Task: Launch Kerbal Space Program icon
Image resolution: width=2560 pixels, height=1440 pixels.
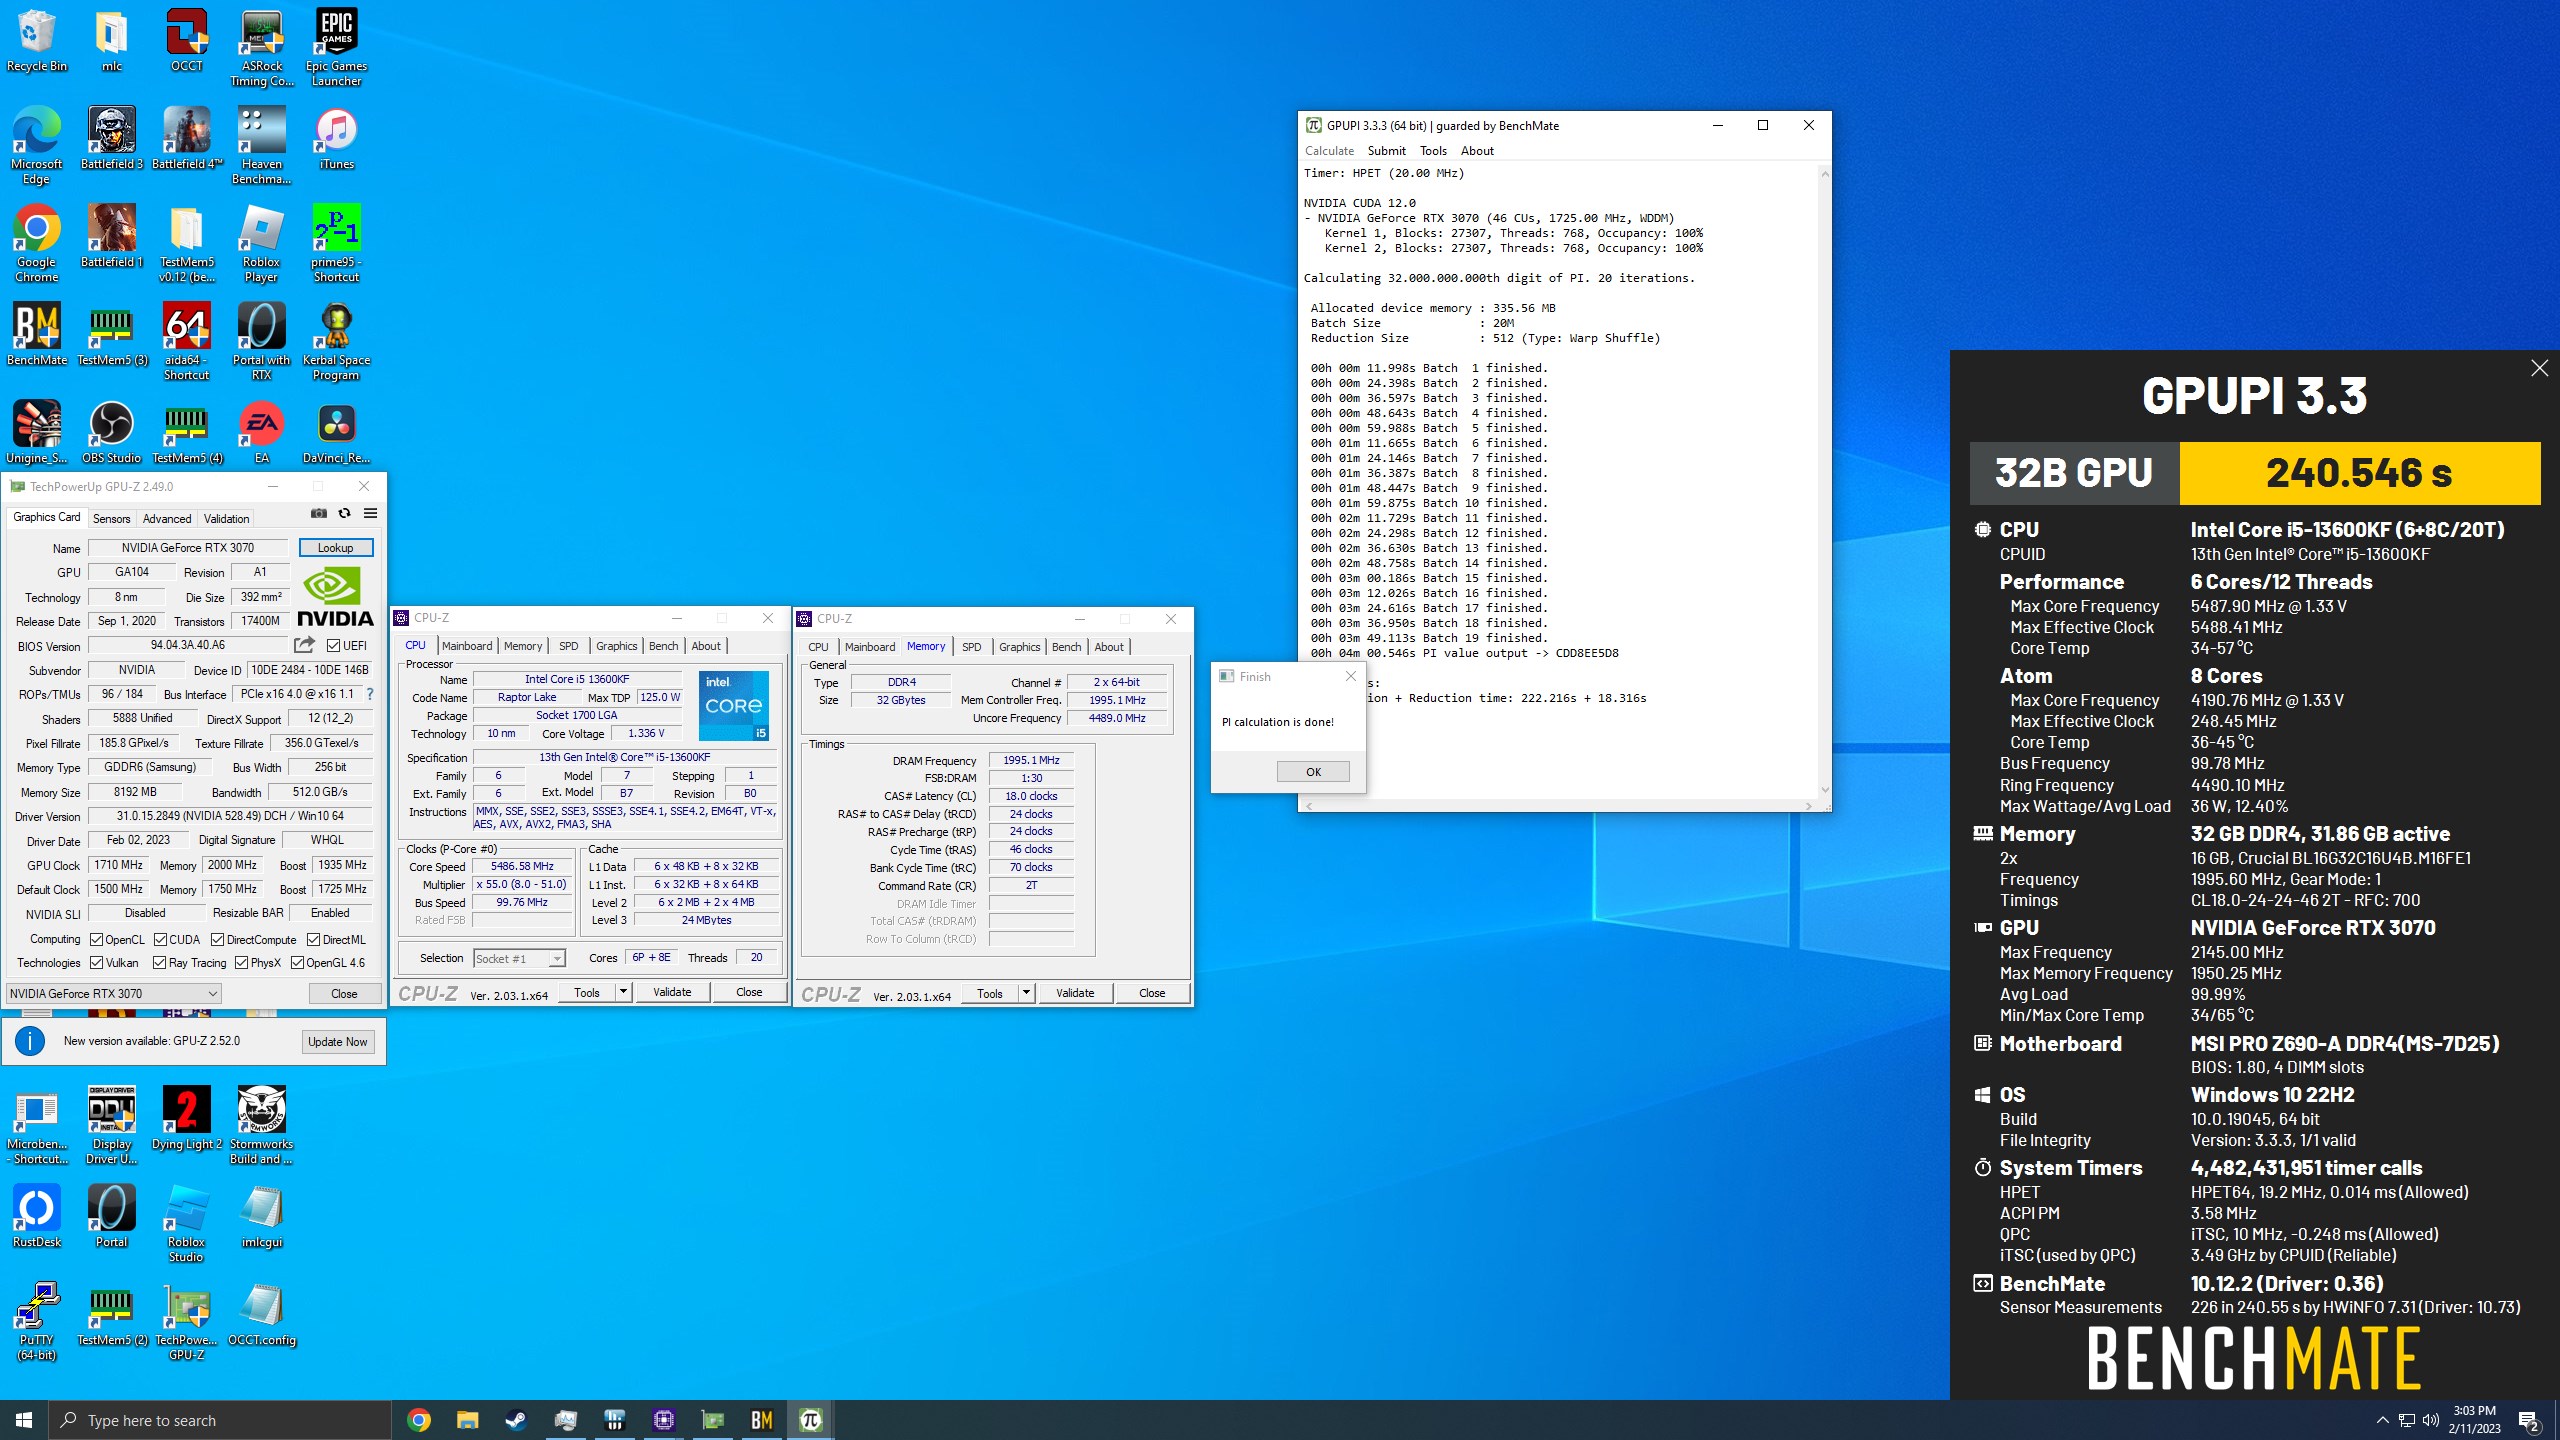Action: (336, 342)
